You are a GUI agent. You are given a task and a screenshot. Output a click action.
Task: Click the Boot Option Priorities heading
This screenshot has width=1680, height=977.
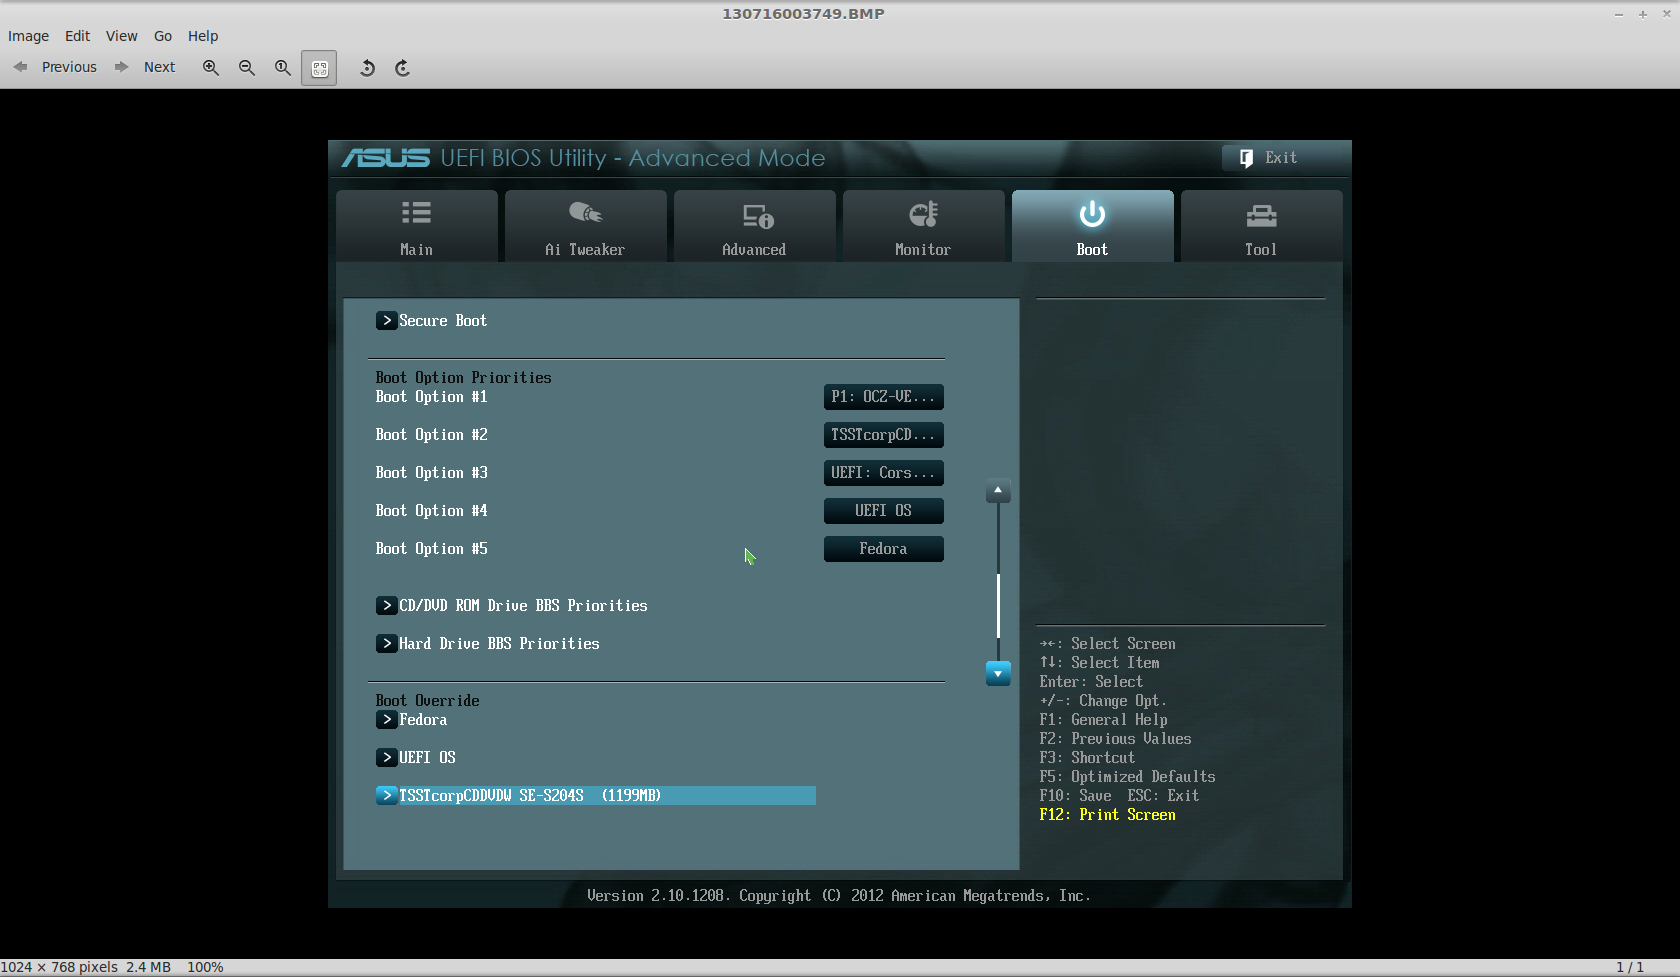(464, 378)
